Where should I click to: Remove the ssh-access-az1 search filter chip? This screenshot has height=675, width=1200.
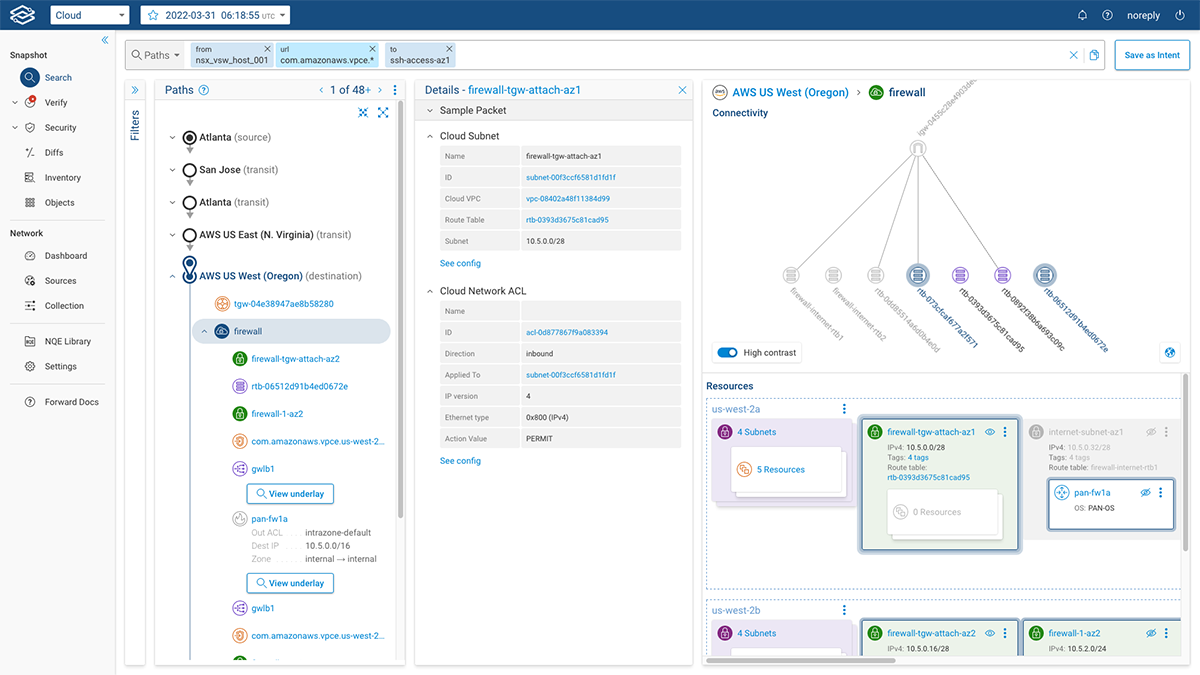click(x=448, y=47)
